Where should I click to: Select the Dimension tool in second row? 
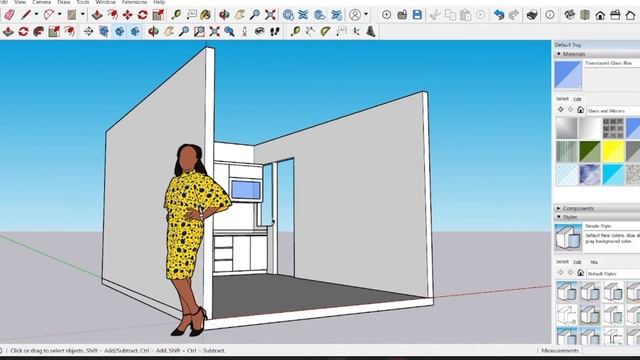(x=310, y=31)
